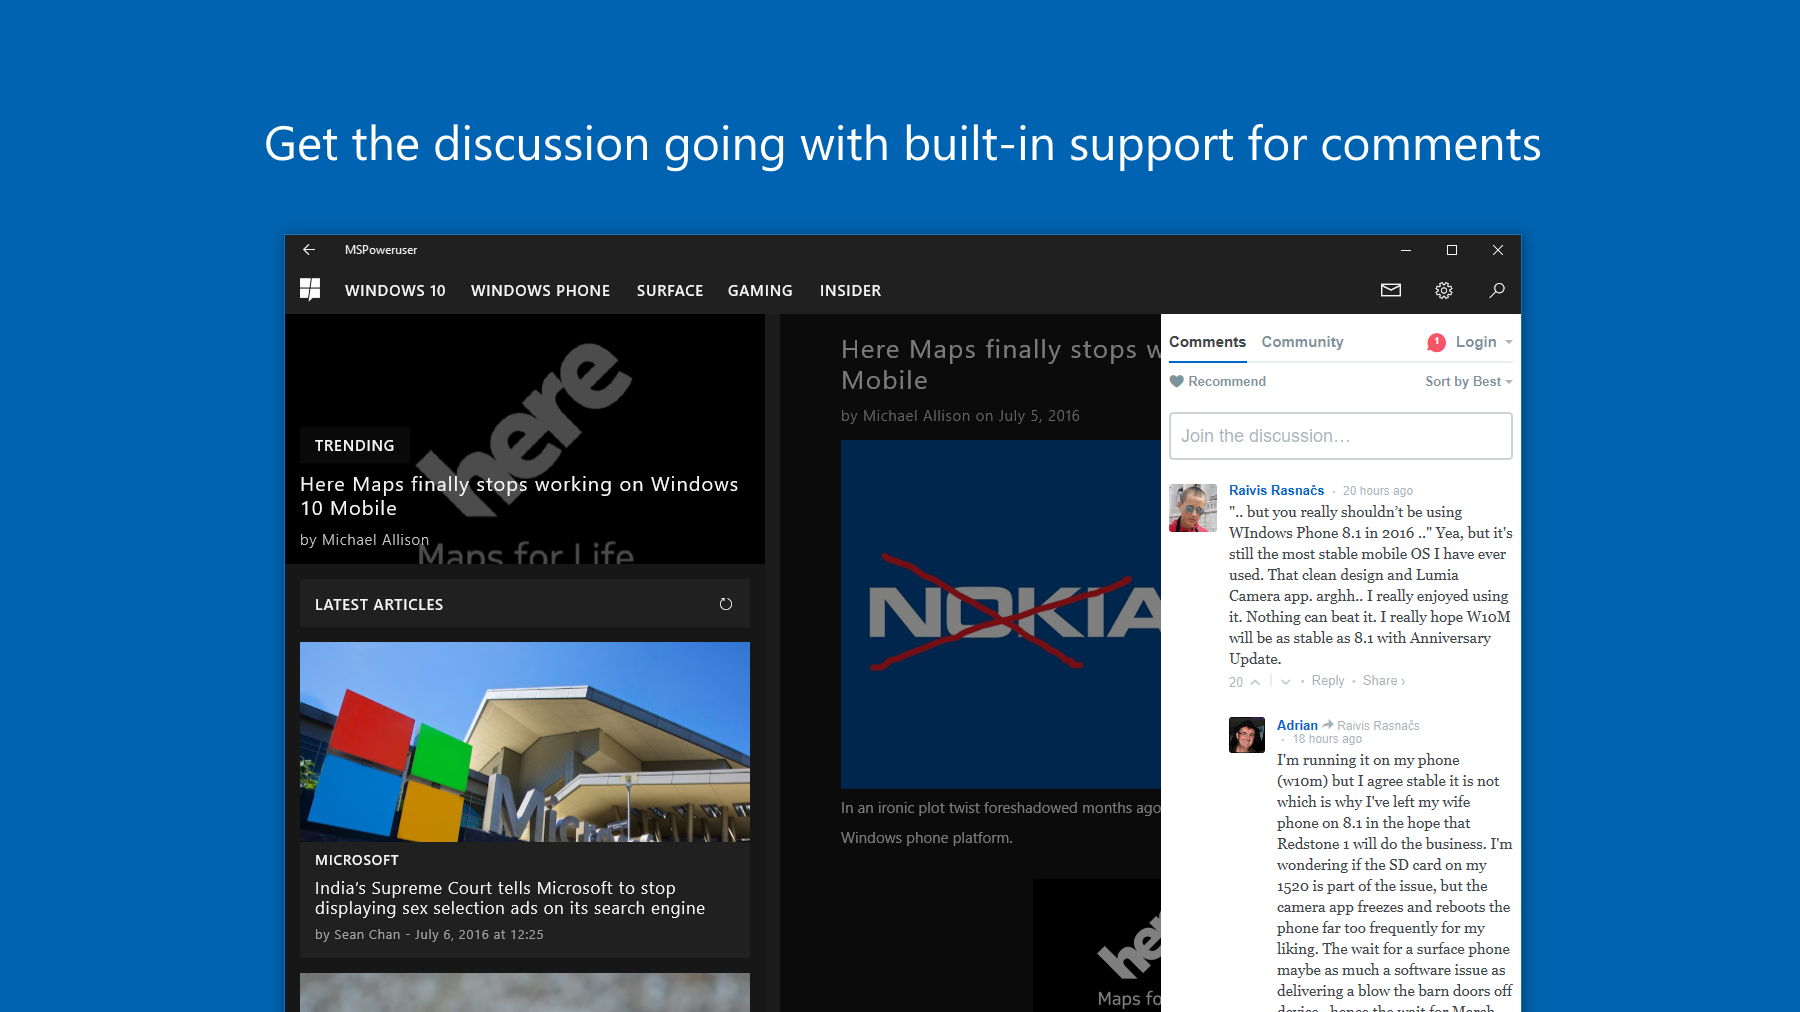1800x1012 pixels.
Task: Click by Michael Allison on July 5, 2016
Action: [x=960, y=416]
